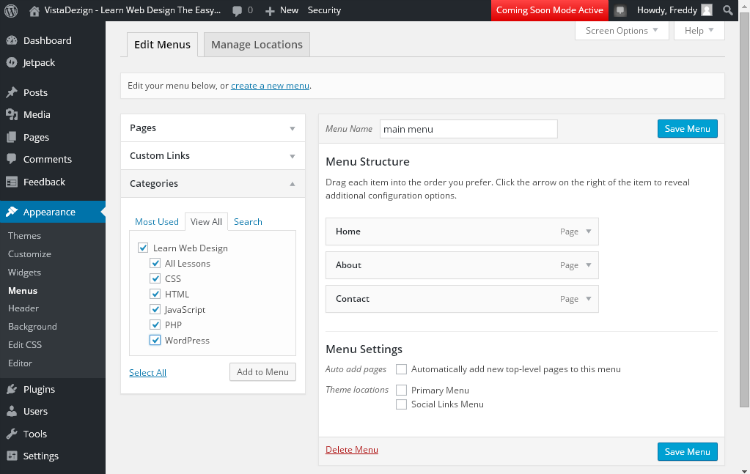750x474 pixels.
Task: Open the Dashboard icon in sidebar
Action: 11,41
